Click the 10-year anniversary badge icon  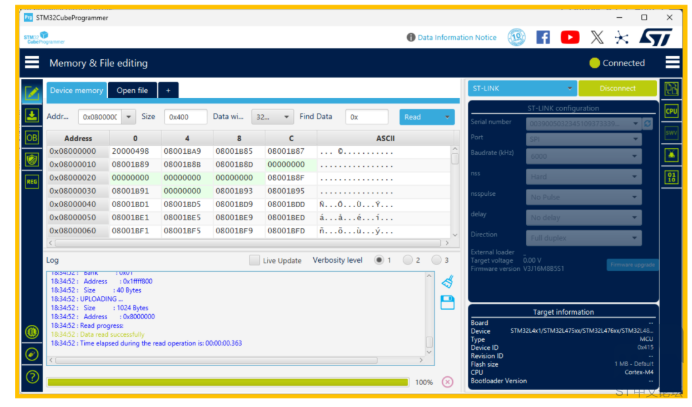click(x=516, y=37)
